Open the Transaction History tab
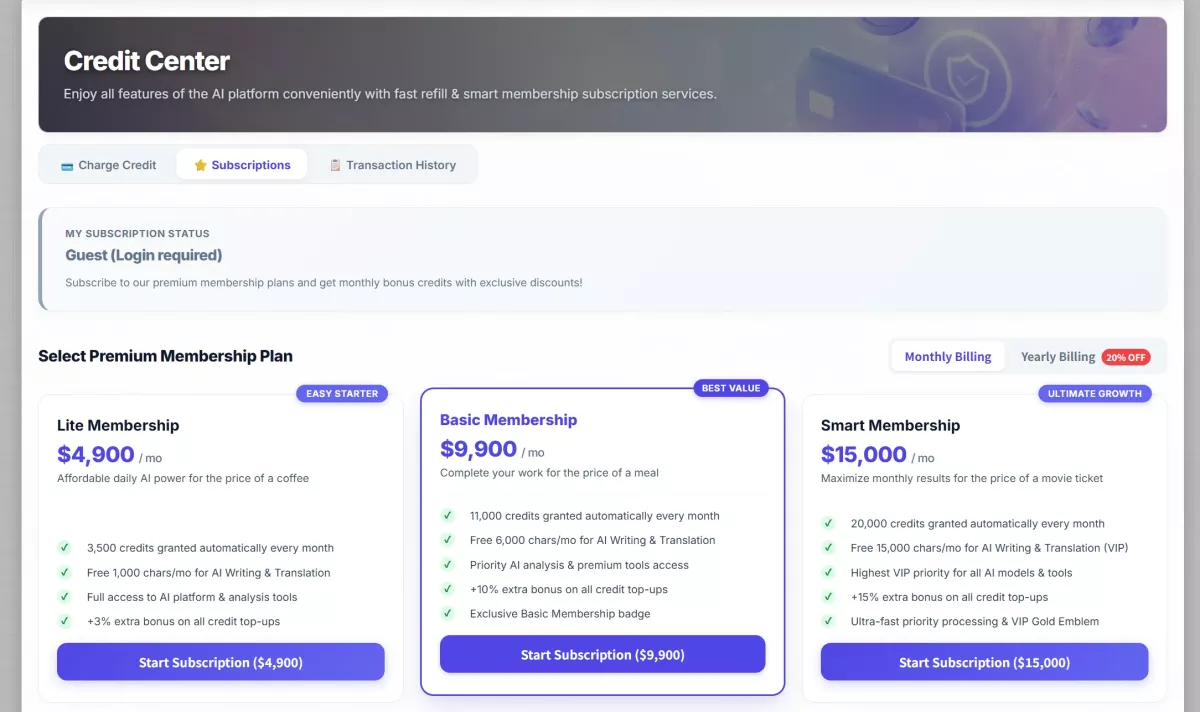 (393, 165)
